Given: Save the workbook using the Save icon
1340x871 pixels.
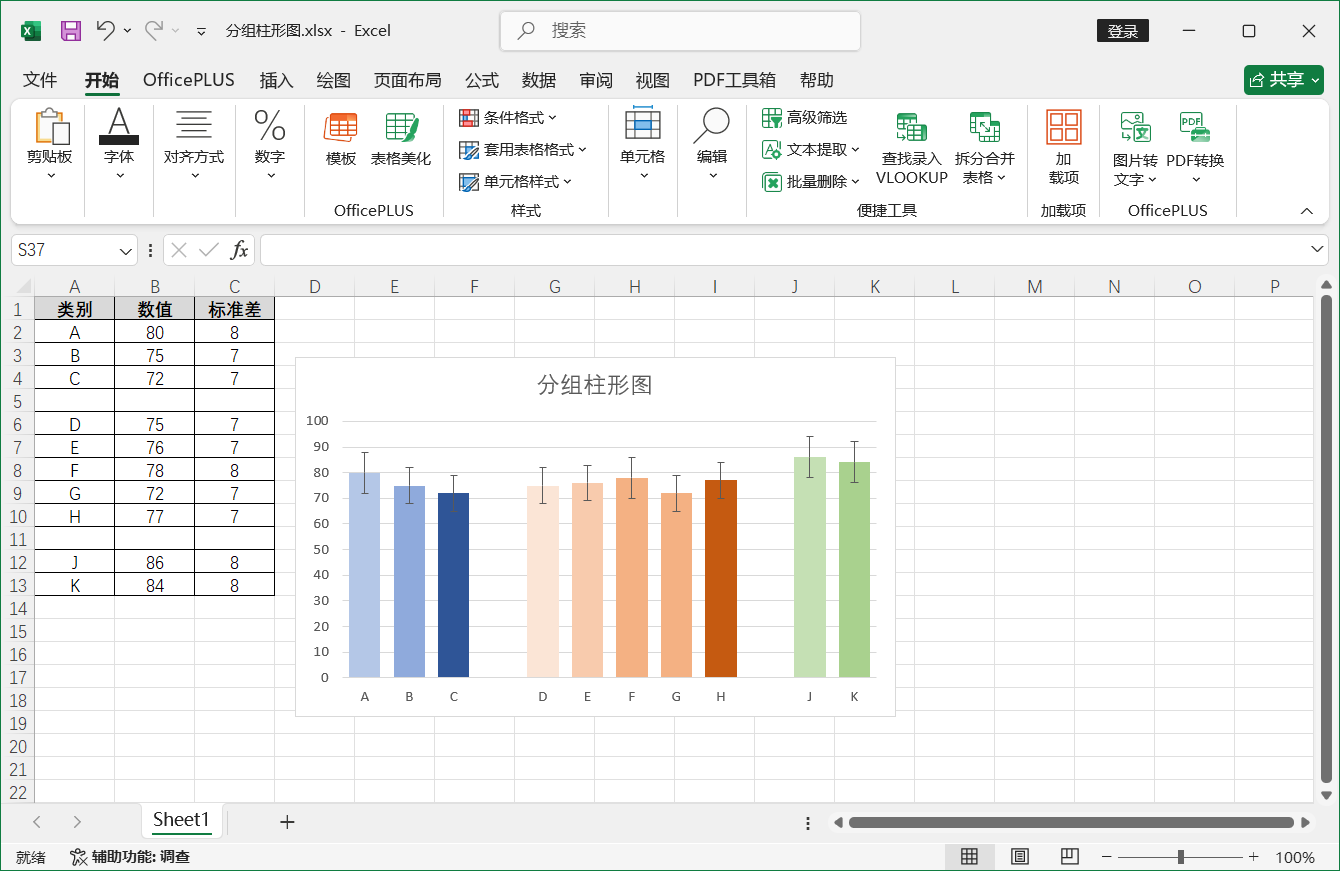Looking at the screenshot, I should (x=70, y=30).
